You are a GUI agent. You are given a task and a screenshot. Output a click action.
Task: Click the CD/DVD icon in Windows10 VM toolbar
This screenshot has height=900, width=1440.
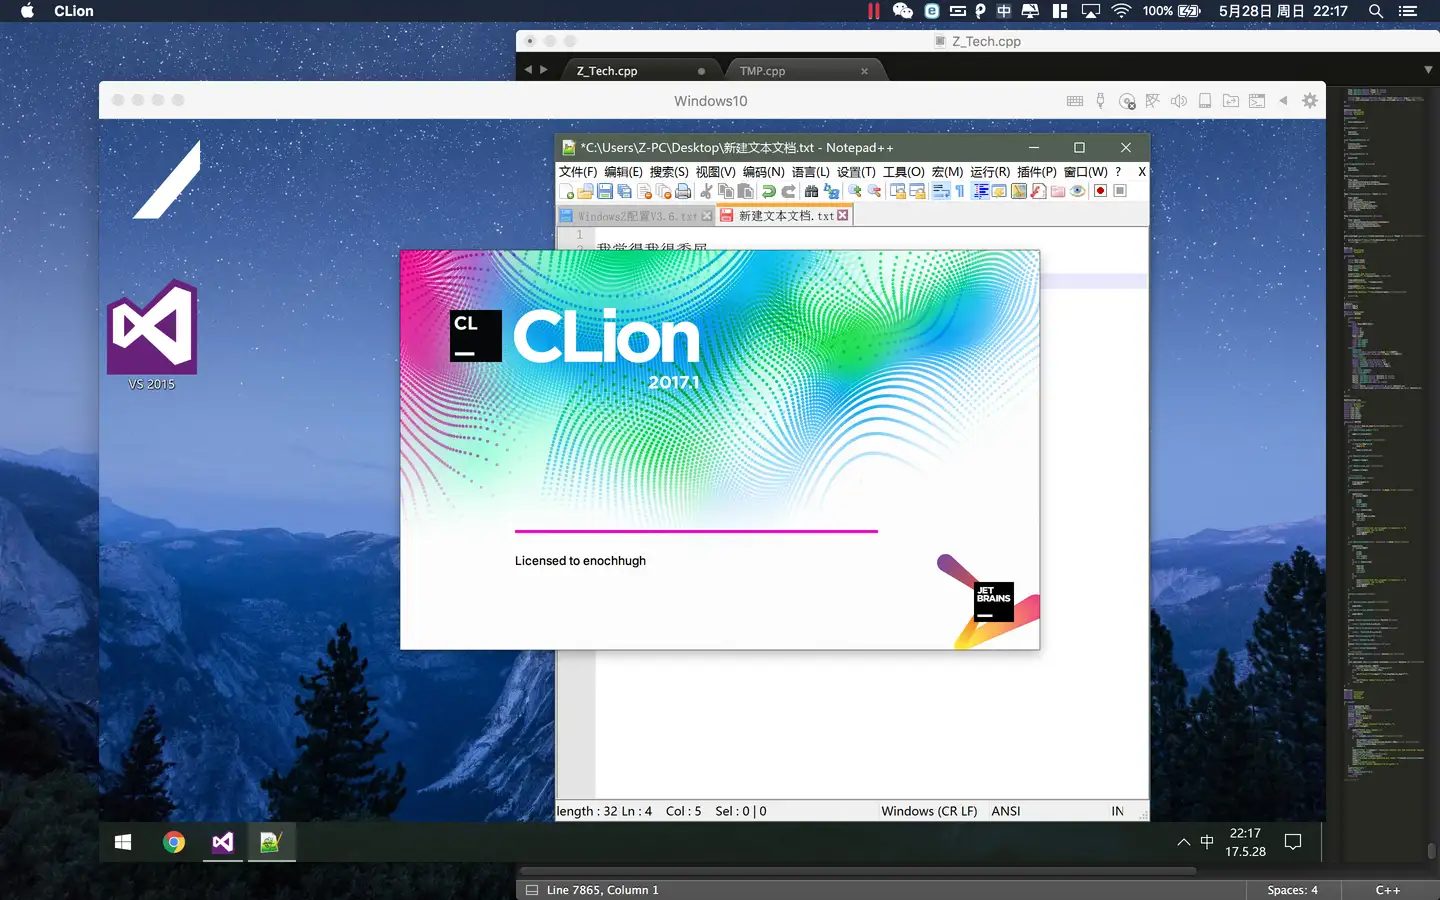pyautogui.click(x=1127, y=101)
